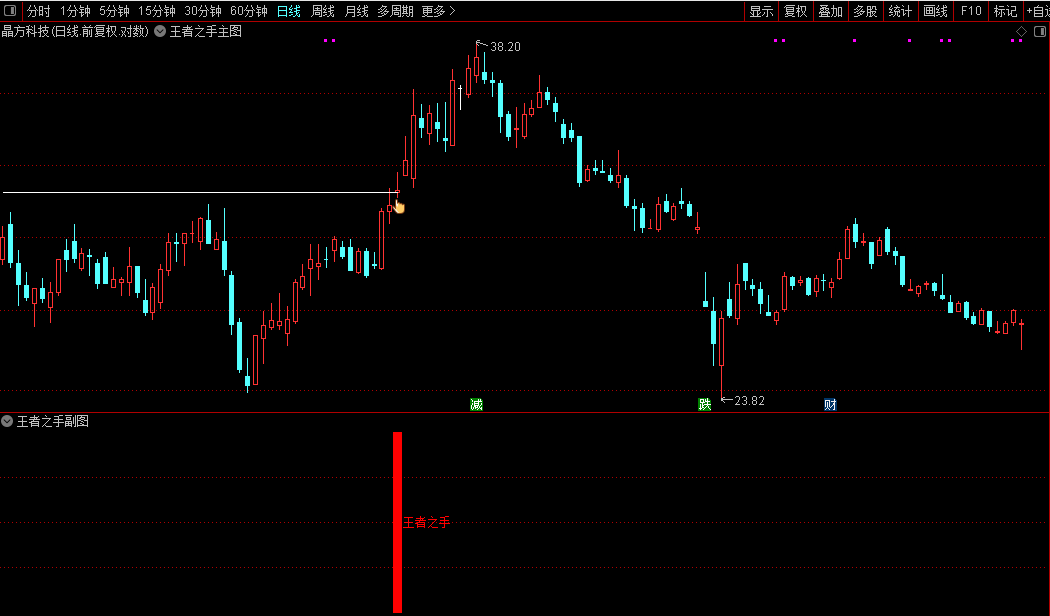Expand the 王者之手副图 indicator menu arrow
Image resolution: width=1050 pixels, height=616 pixels.
7,421
